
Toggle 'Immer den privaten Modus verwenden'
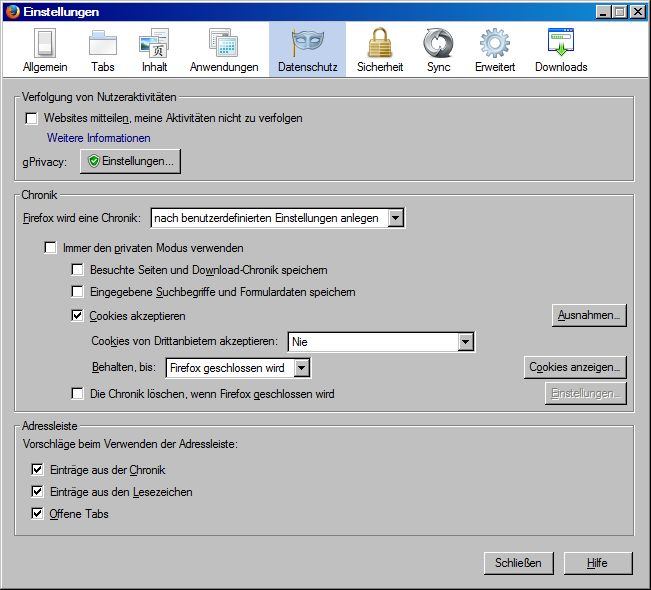[x=50, y=248]
